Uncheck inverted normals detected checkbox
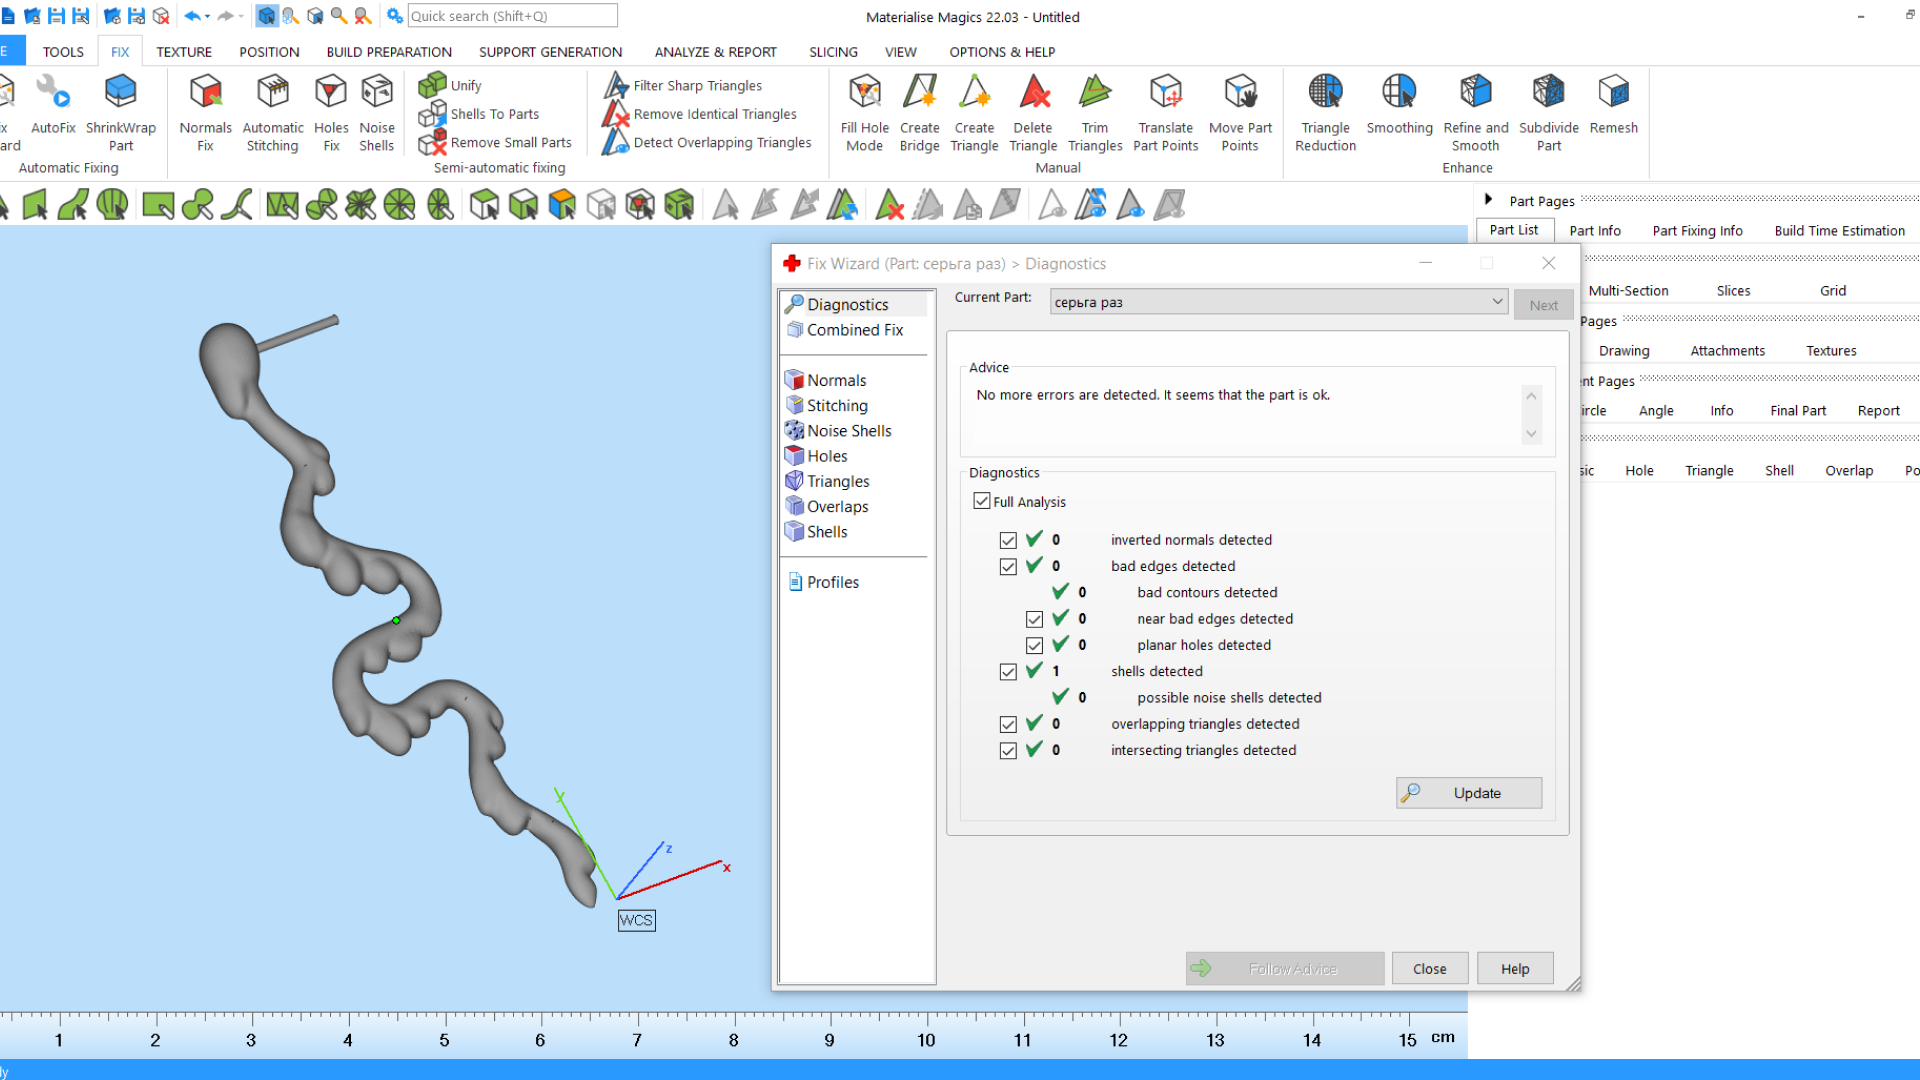 (x=1008, y=540)
